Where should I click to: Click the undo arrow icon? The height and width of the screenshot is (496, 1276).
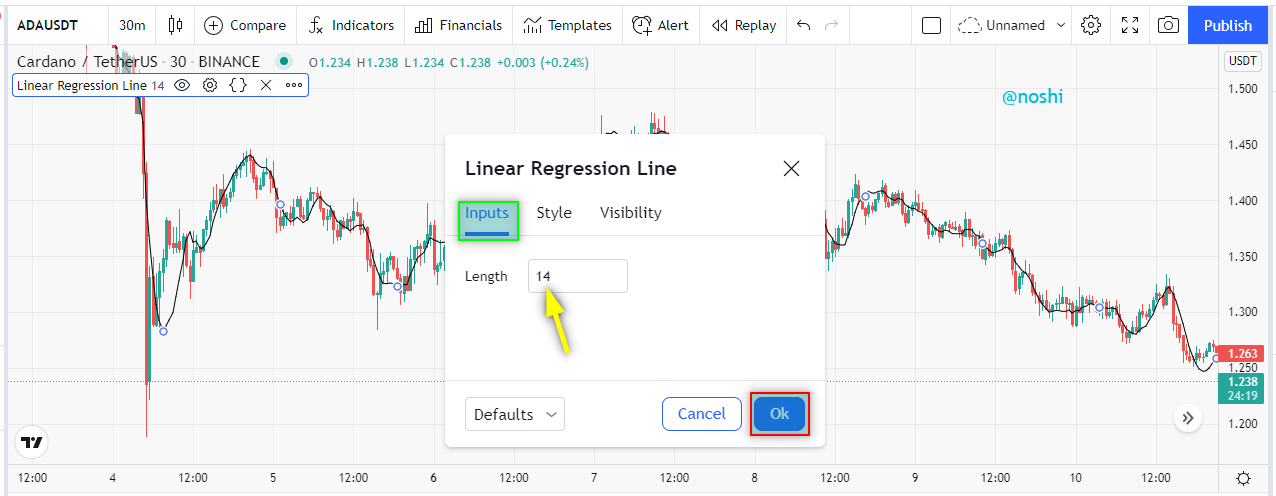pyautogui.click(x=803, y=25)
